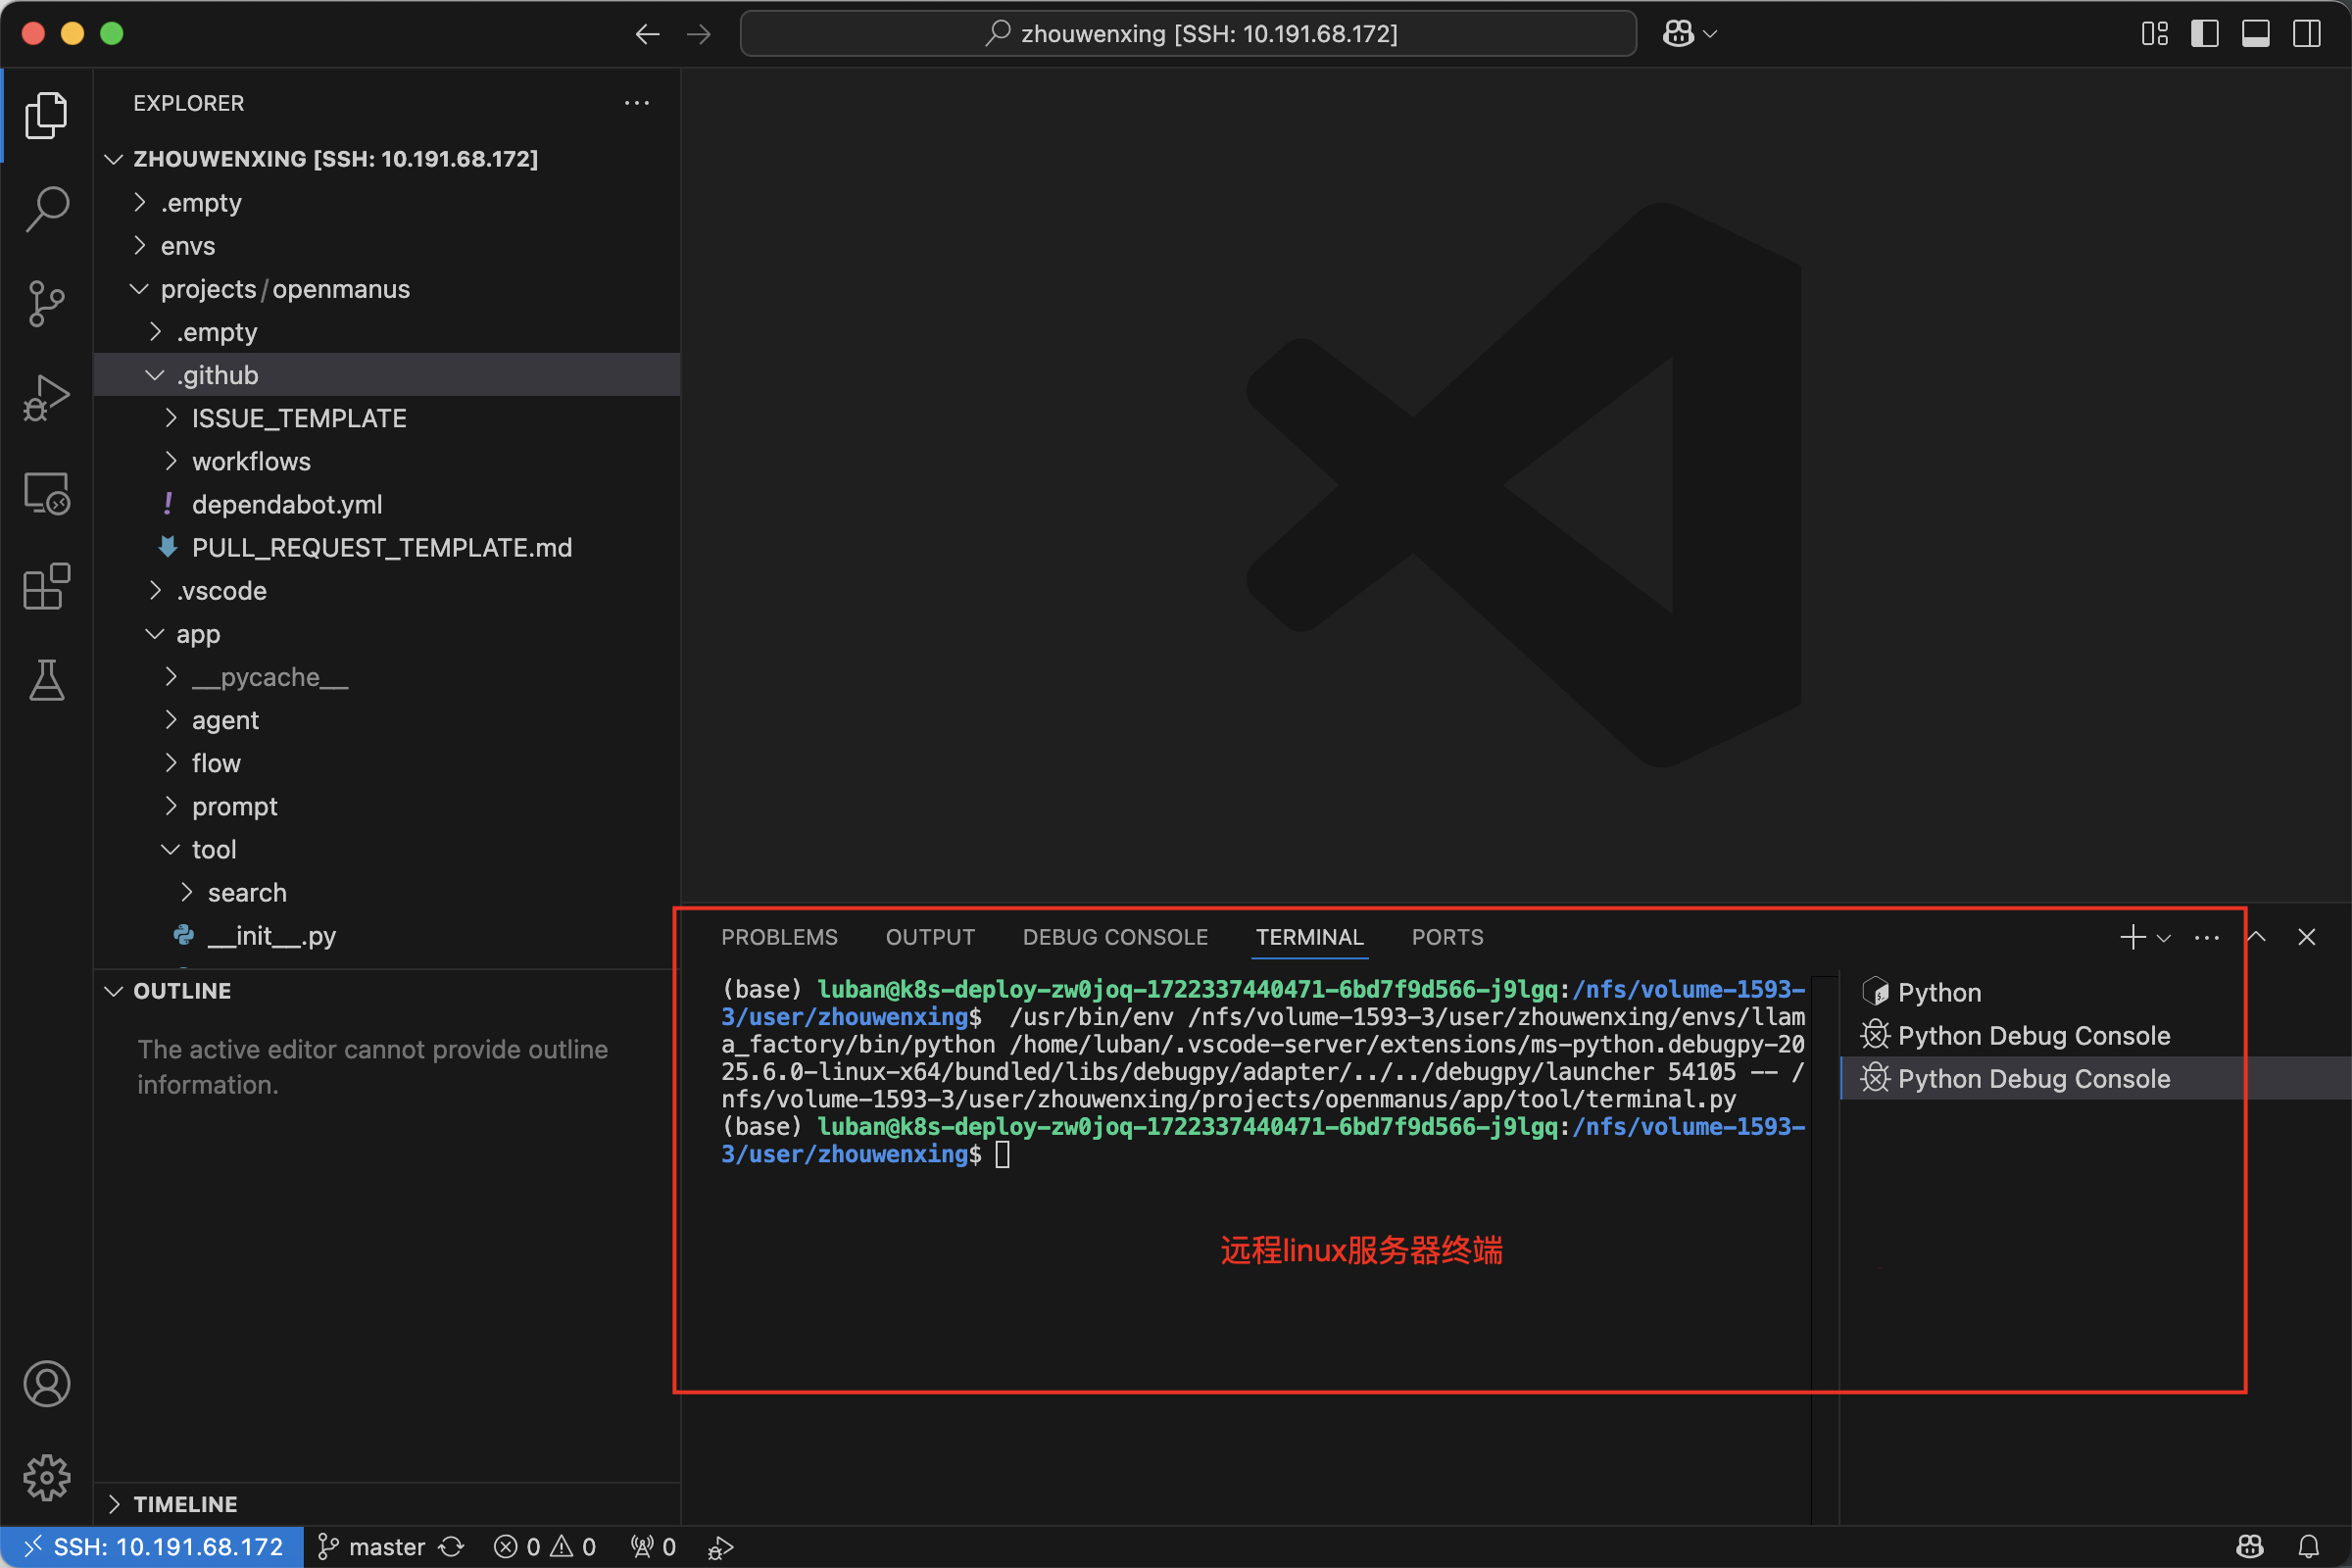This screenshot has width=2352, height=1568.
Task: Click the command center search field
Action: (1188, 34)
